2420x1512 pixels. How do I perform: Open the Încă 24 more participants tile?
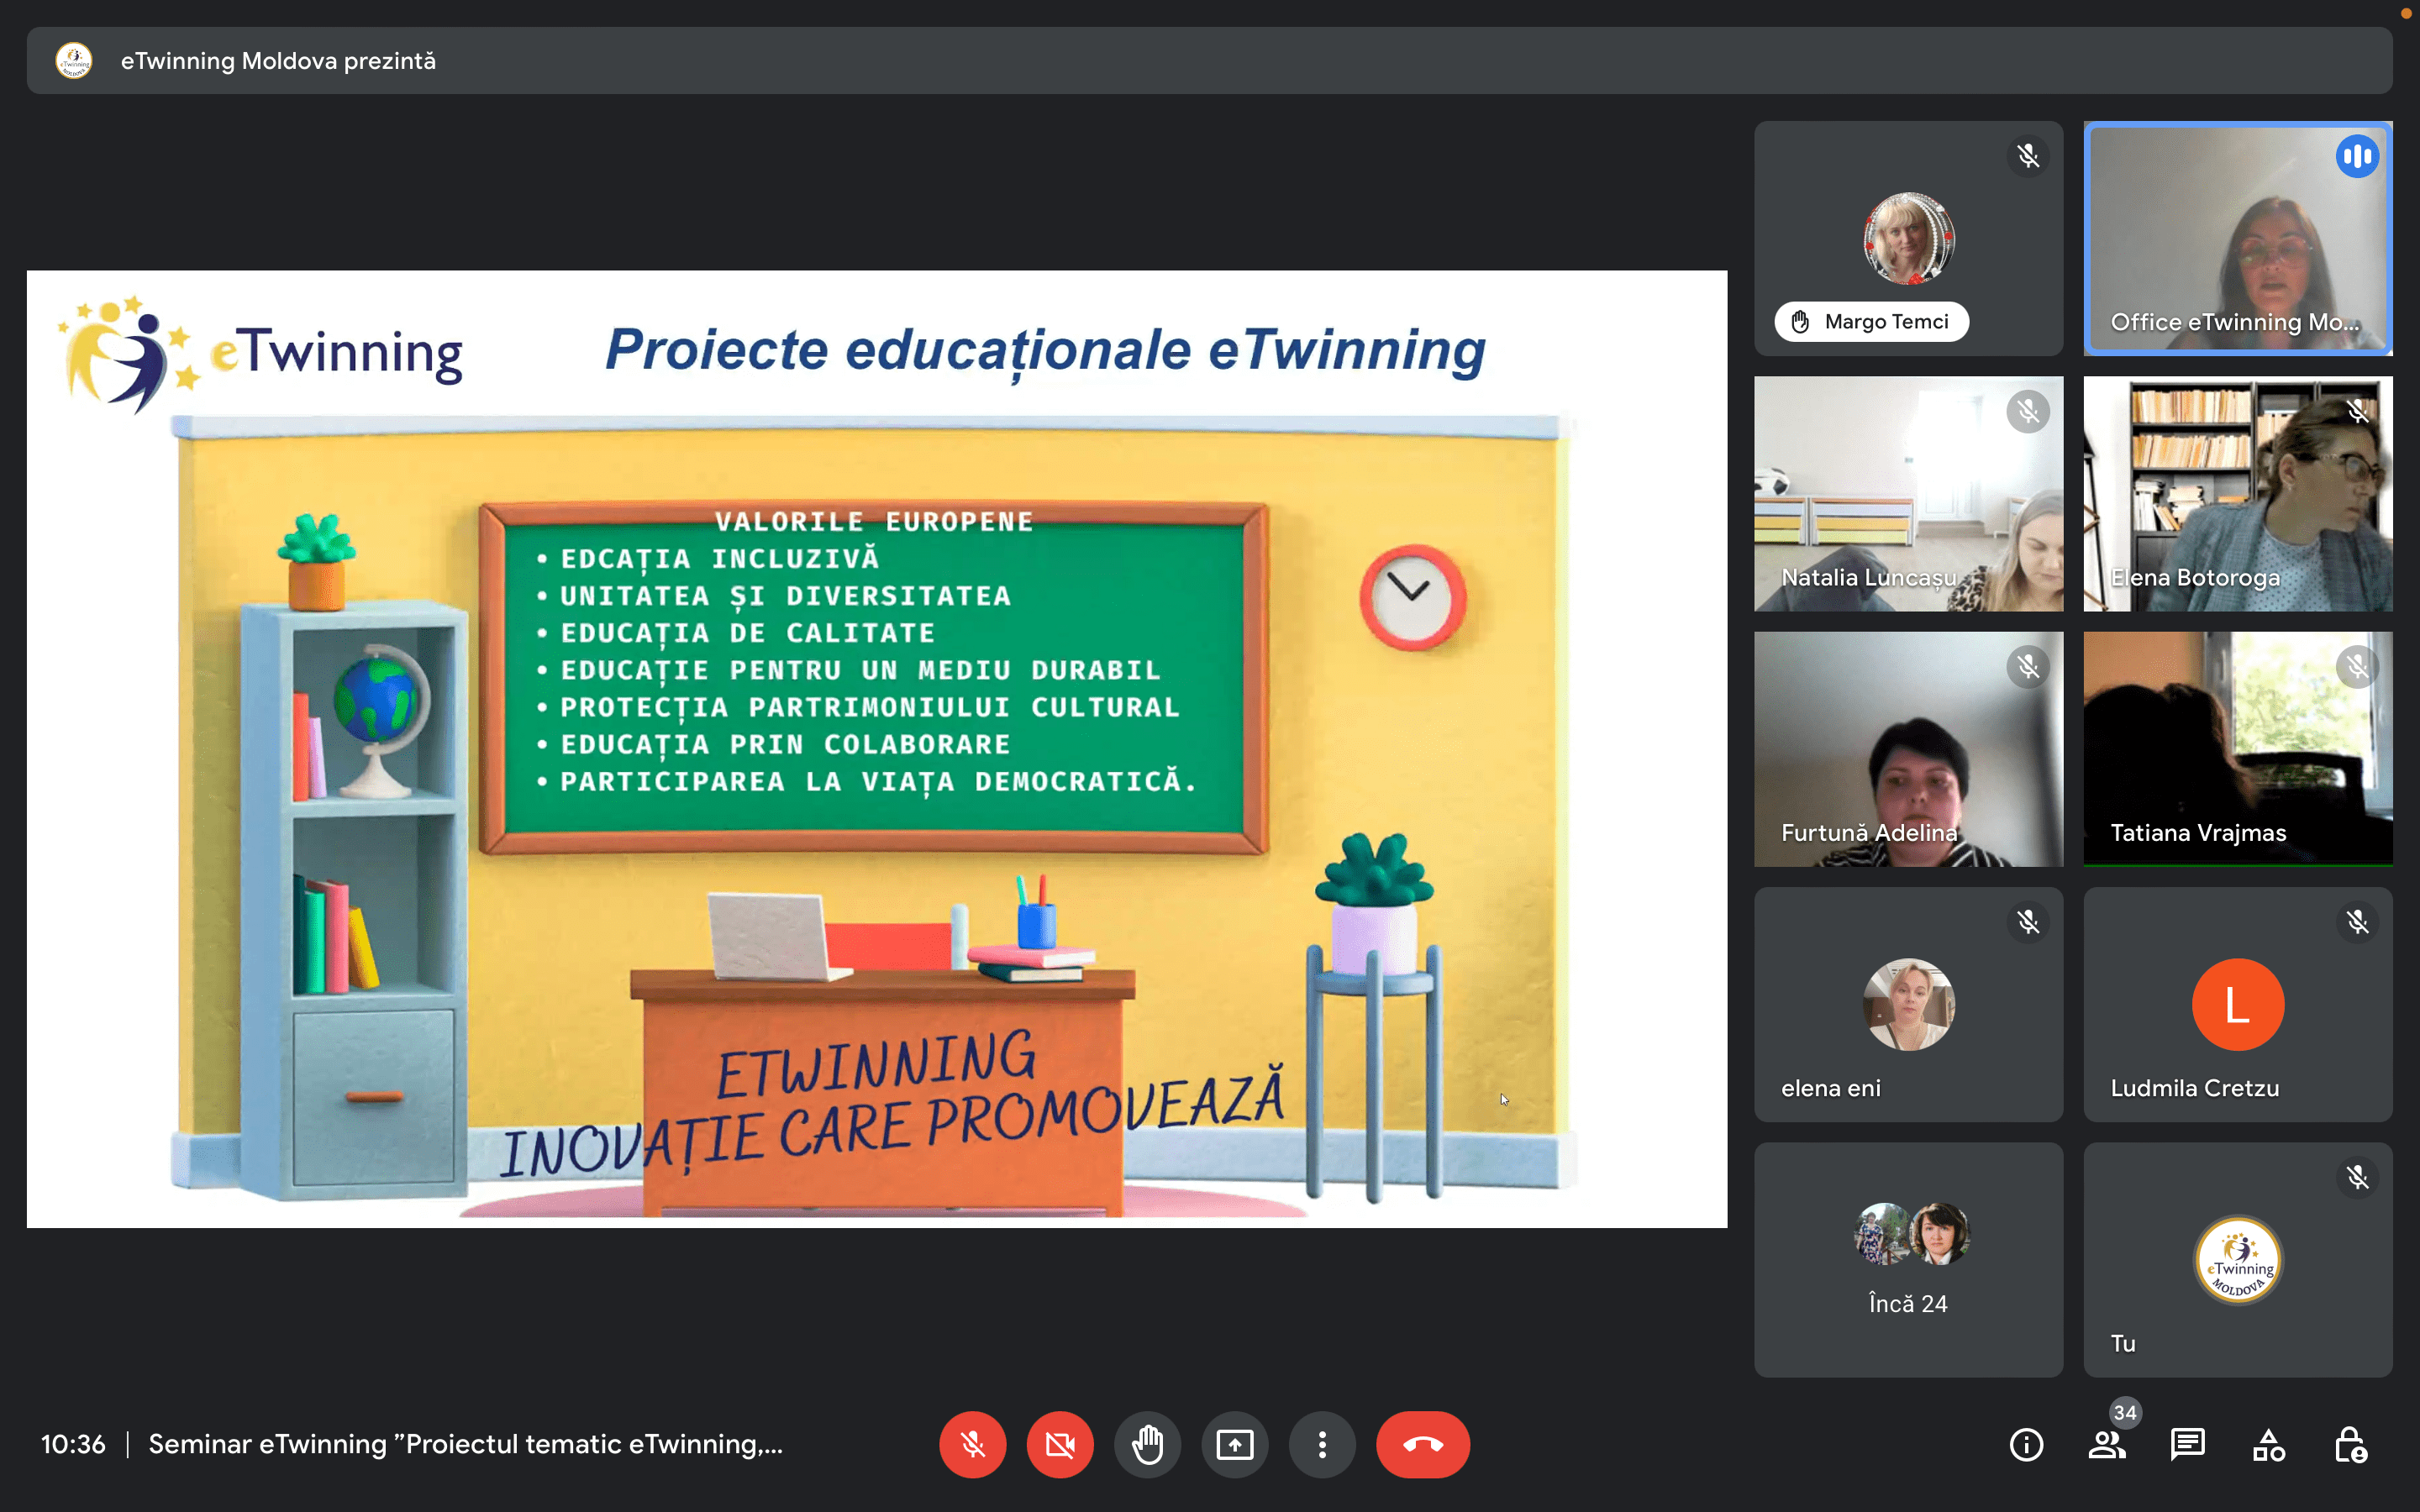point(1908,1259)
